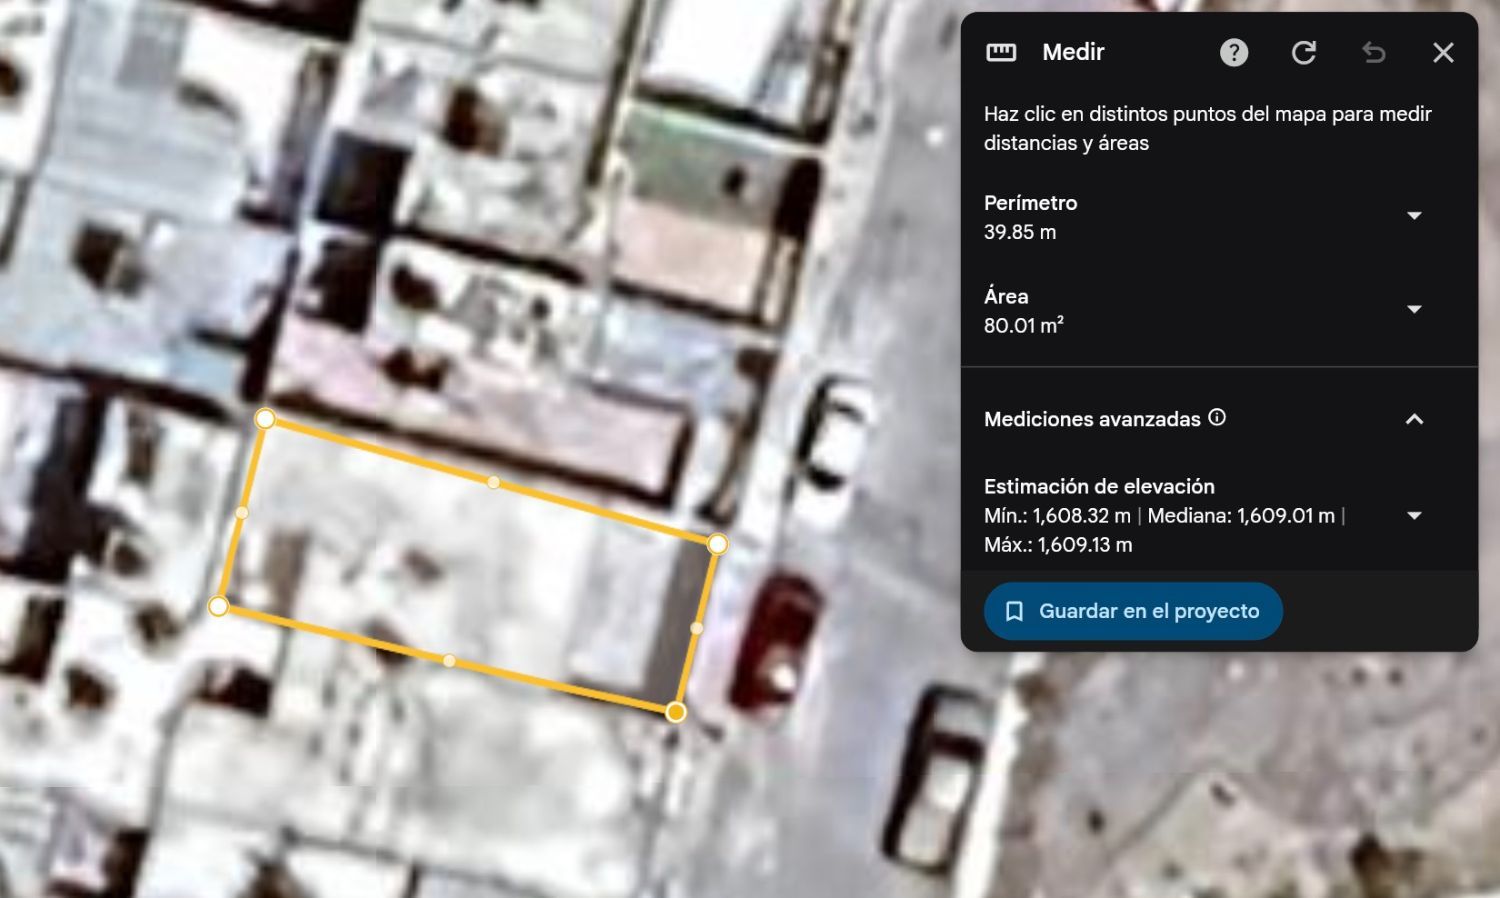
Task: Click the red car on the street
Action: pos(776,640)
